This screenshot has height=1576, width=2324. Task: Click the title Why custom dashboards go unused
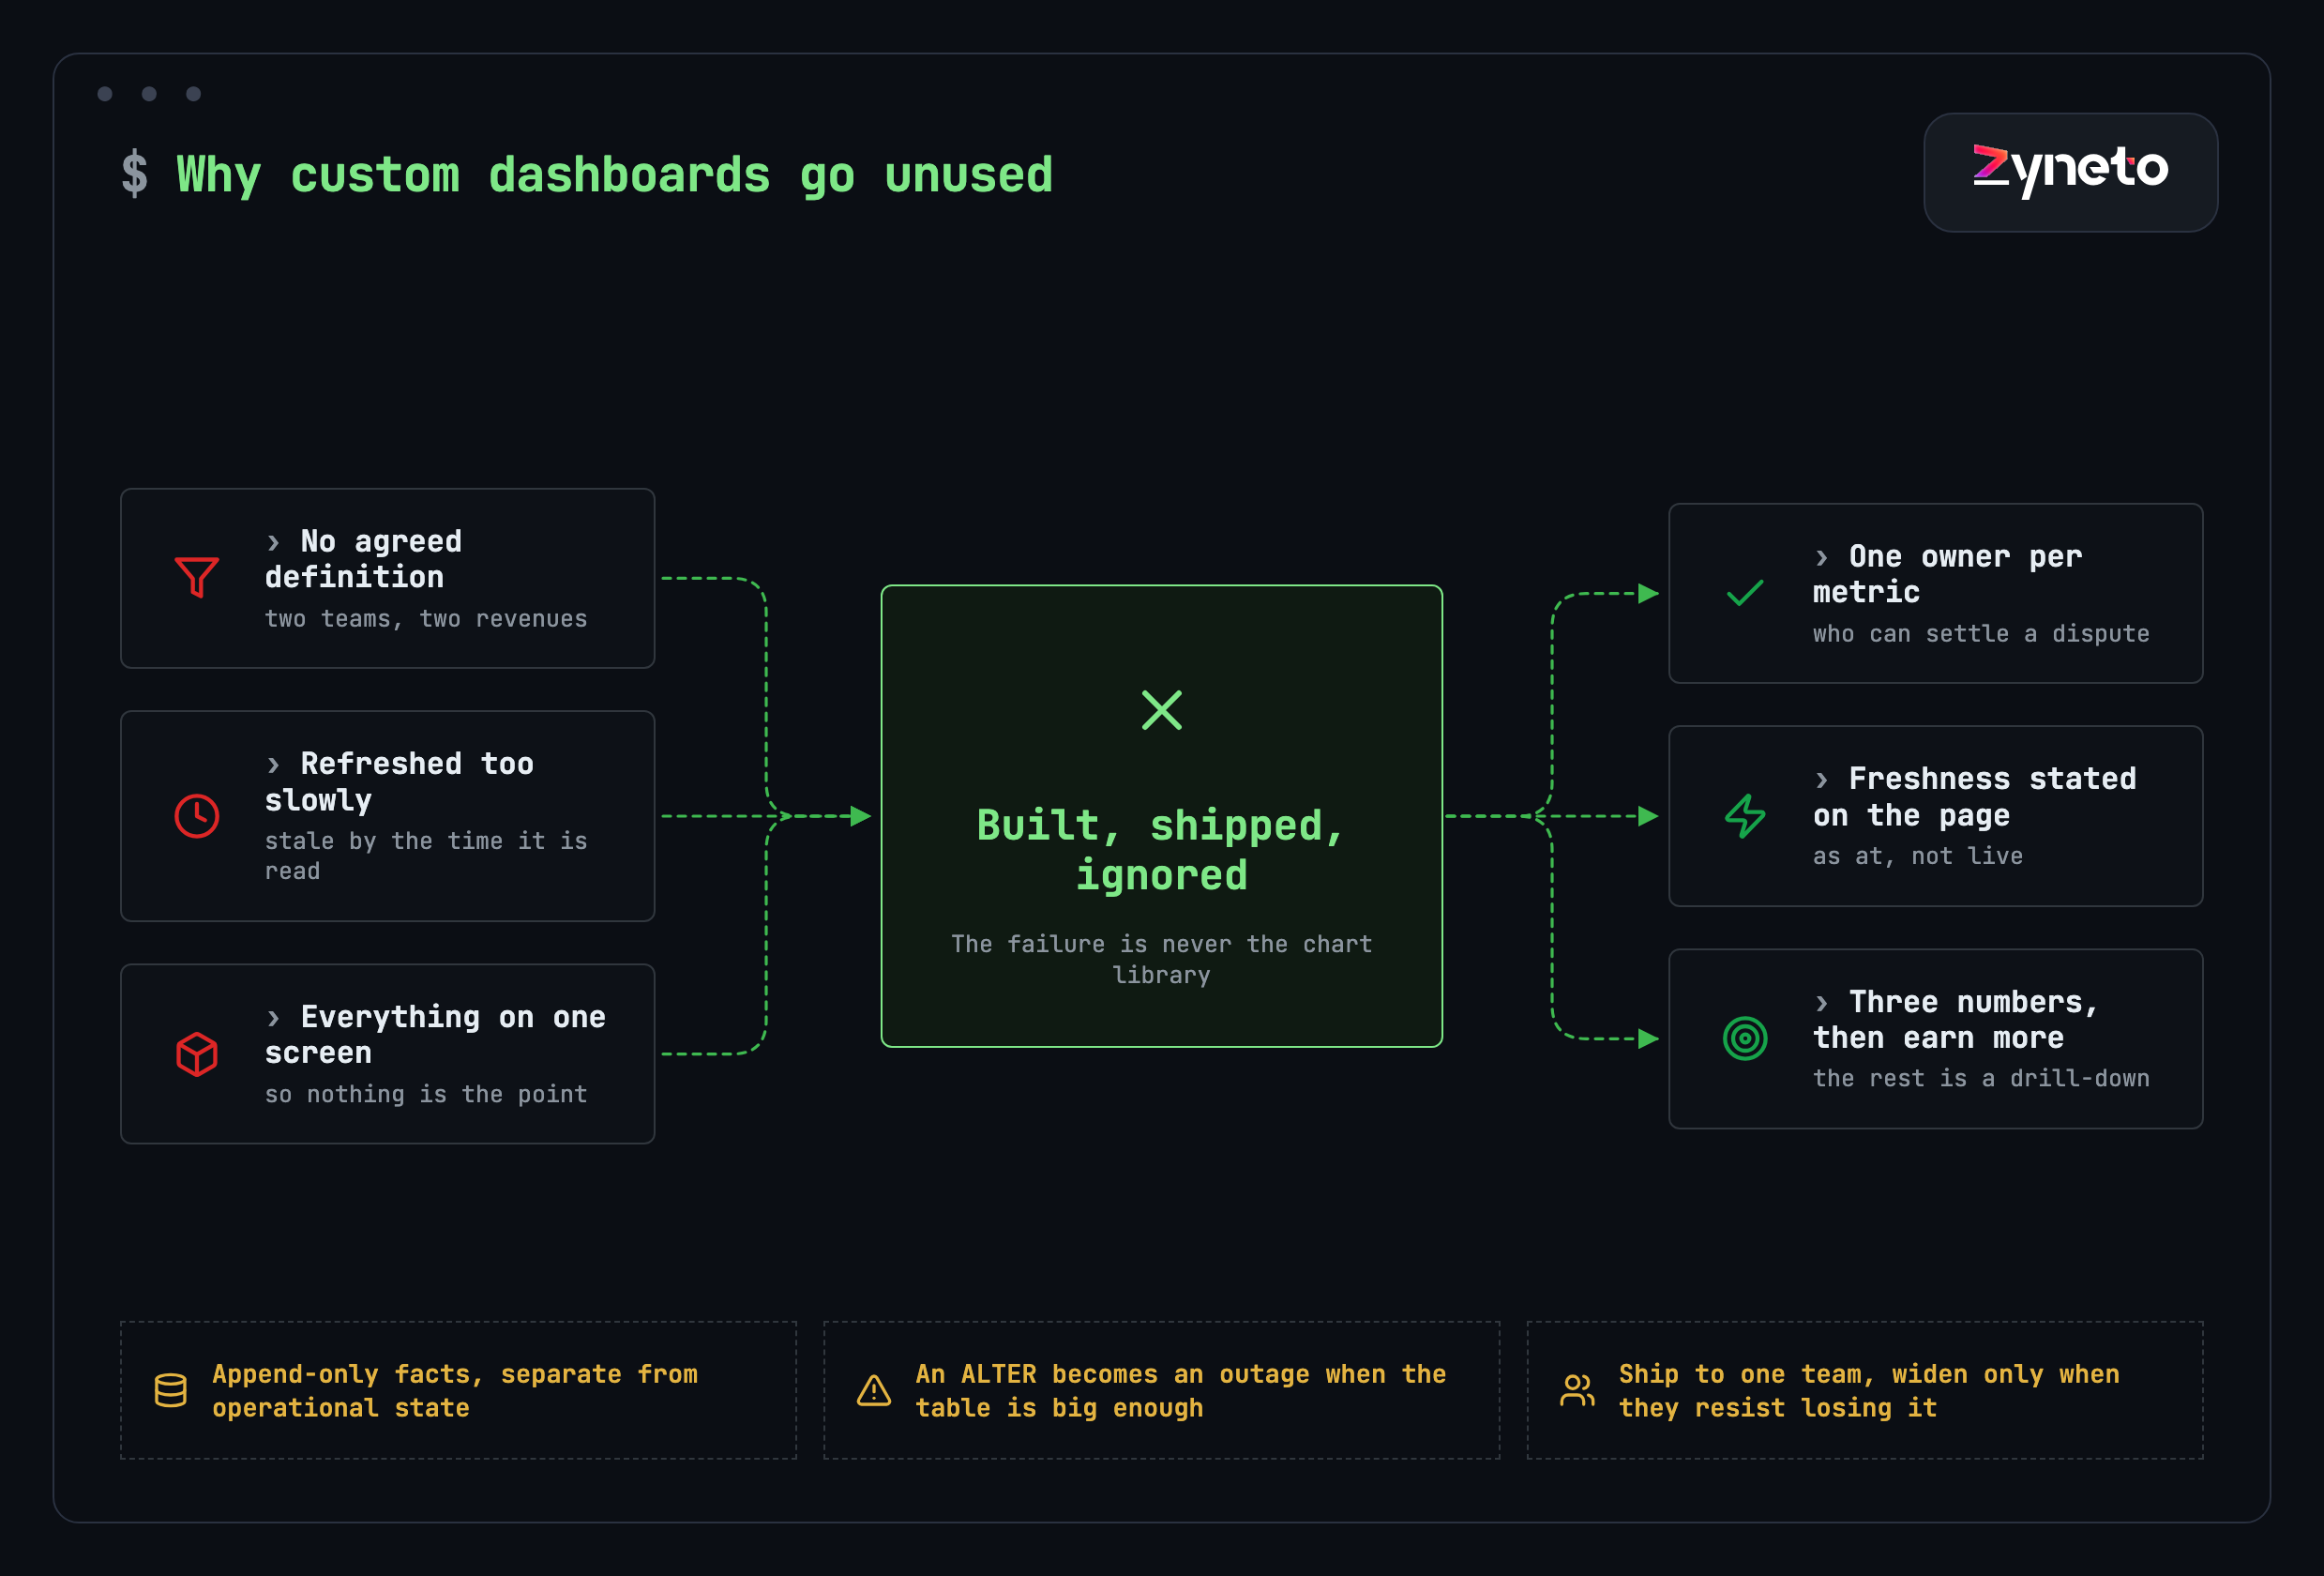click(614, 175)
